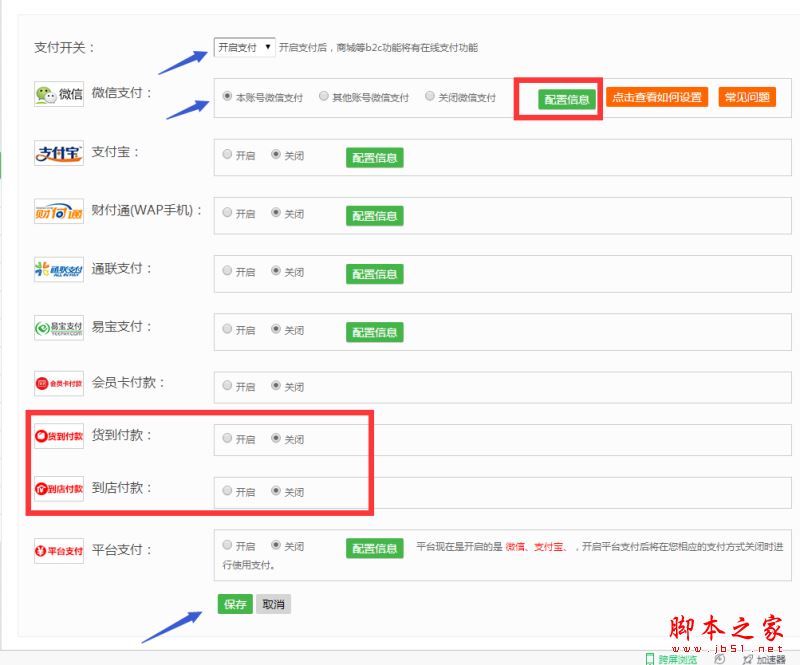The width and height of the screenshot is (800, 665).
Task: Click 加速器 in the status bar
Action: (765, 659)
